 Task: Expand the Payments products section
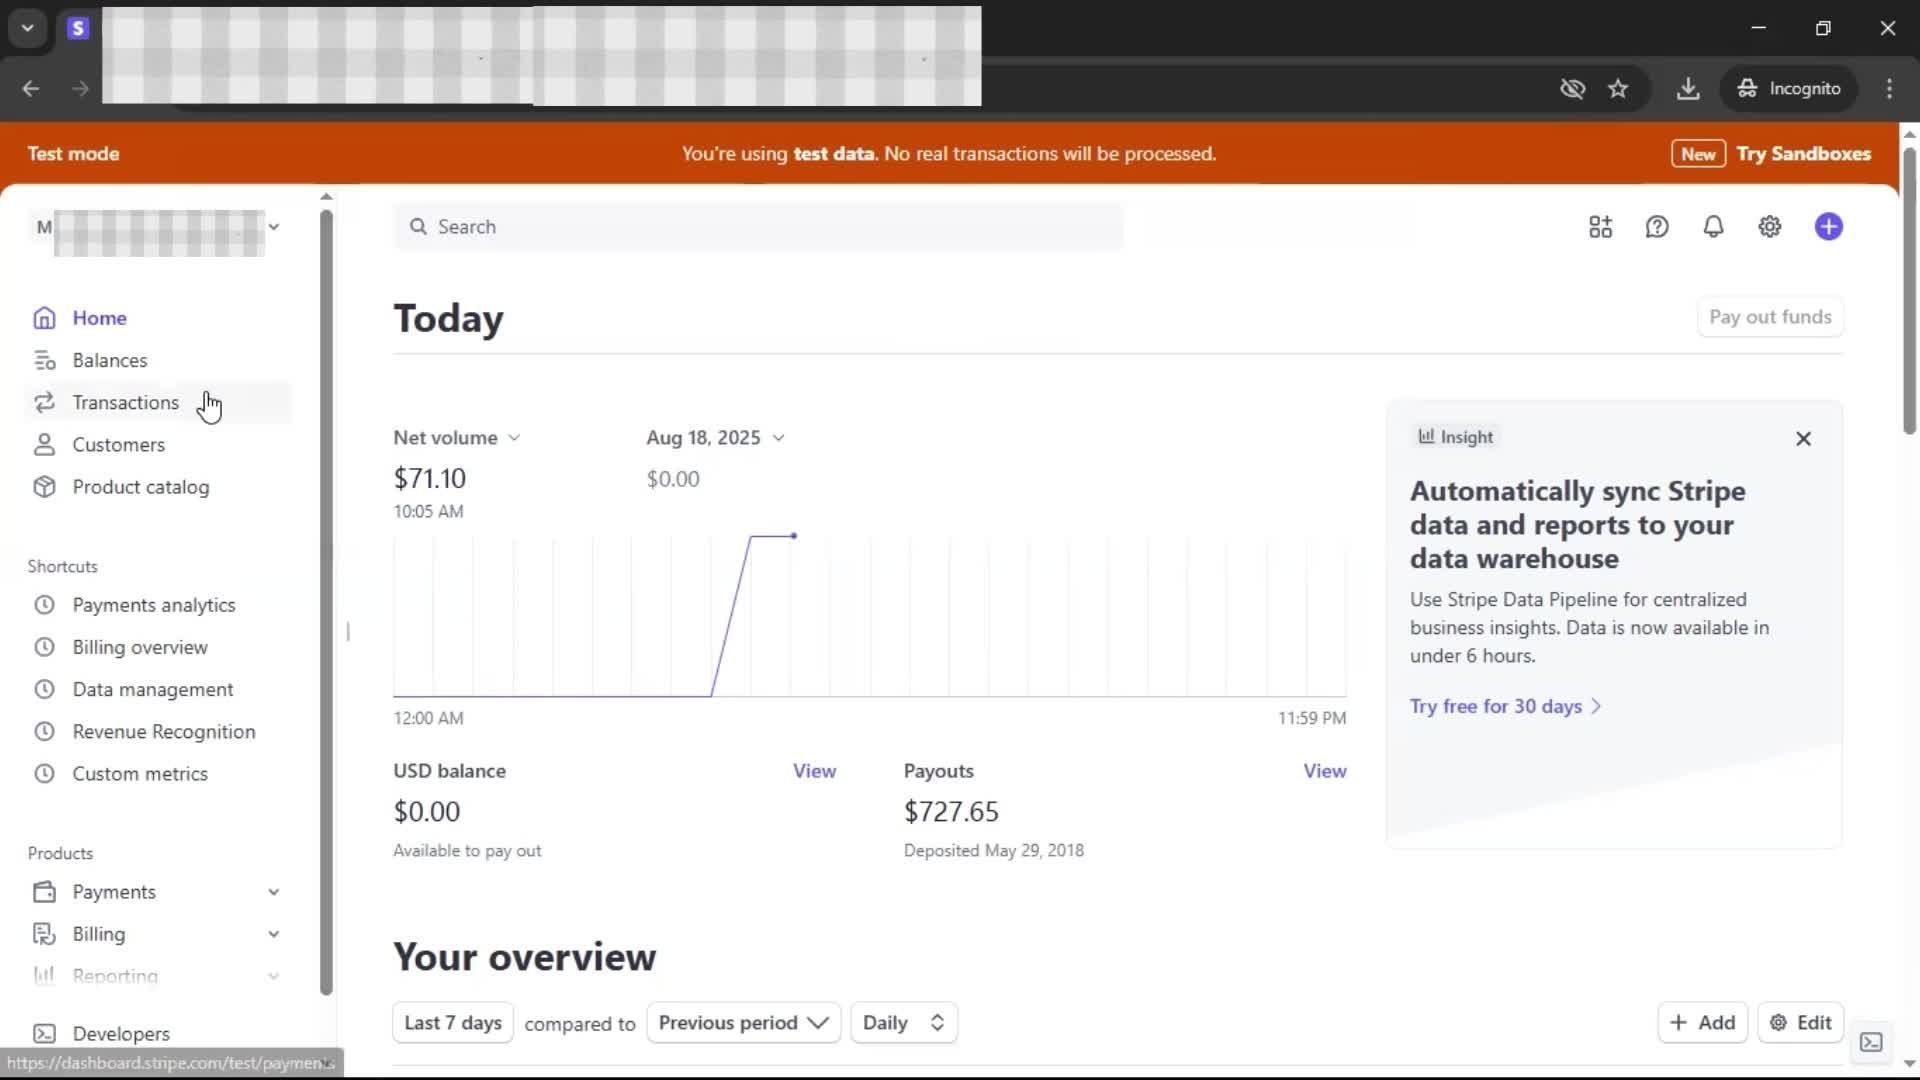(273, 892)
